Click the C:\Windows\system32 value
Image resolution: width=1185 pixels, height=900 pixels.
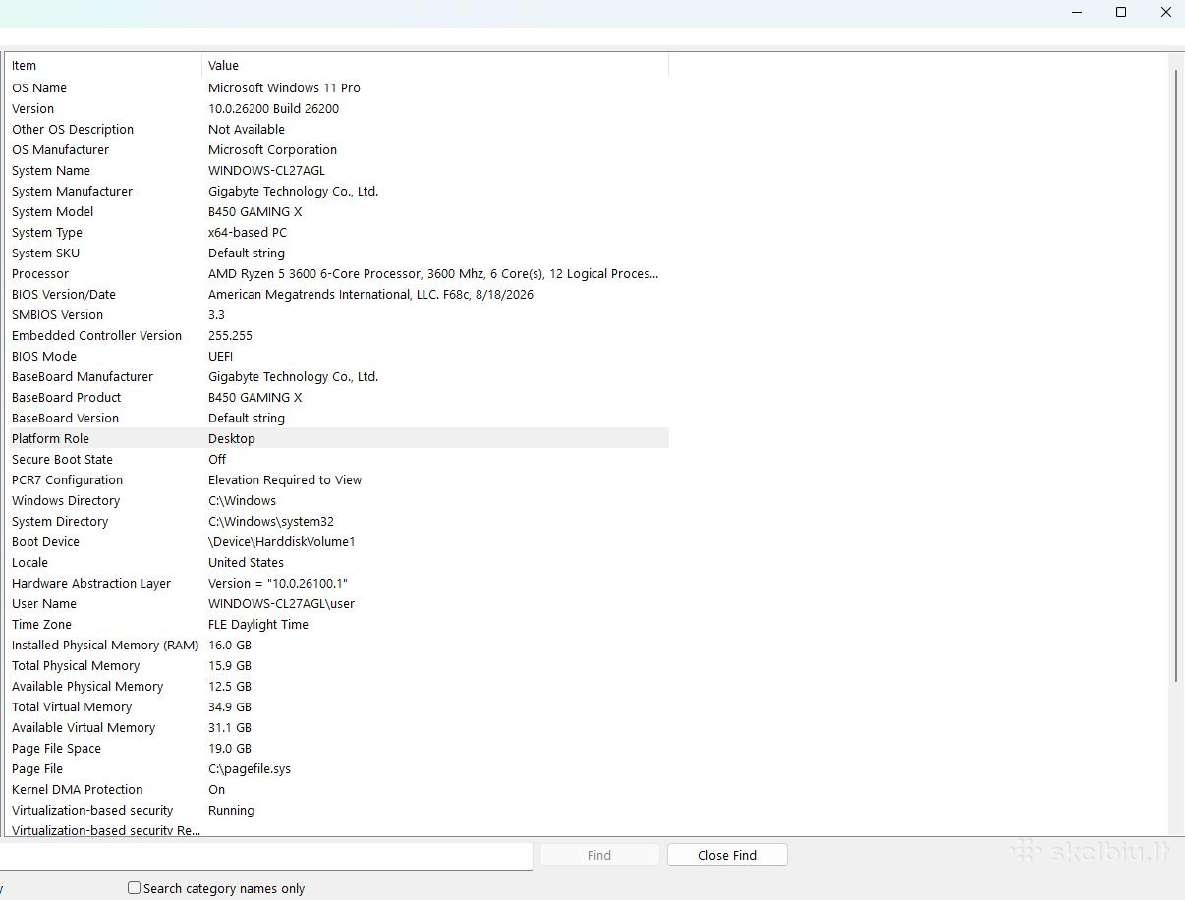271,521
